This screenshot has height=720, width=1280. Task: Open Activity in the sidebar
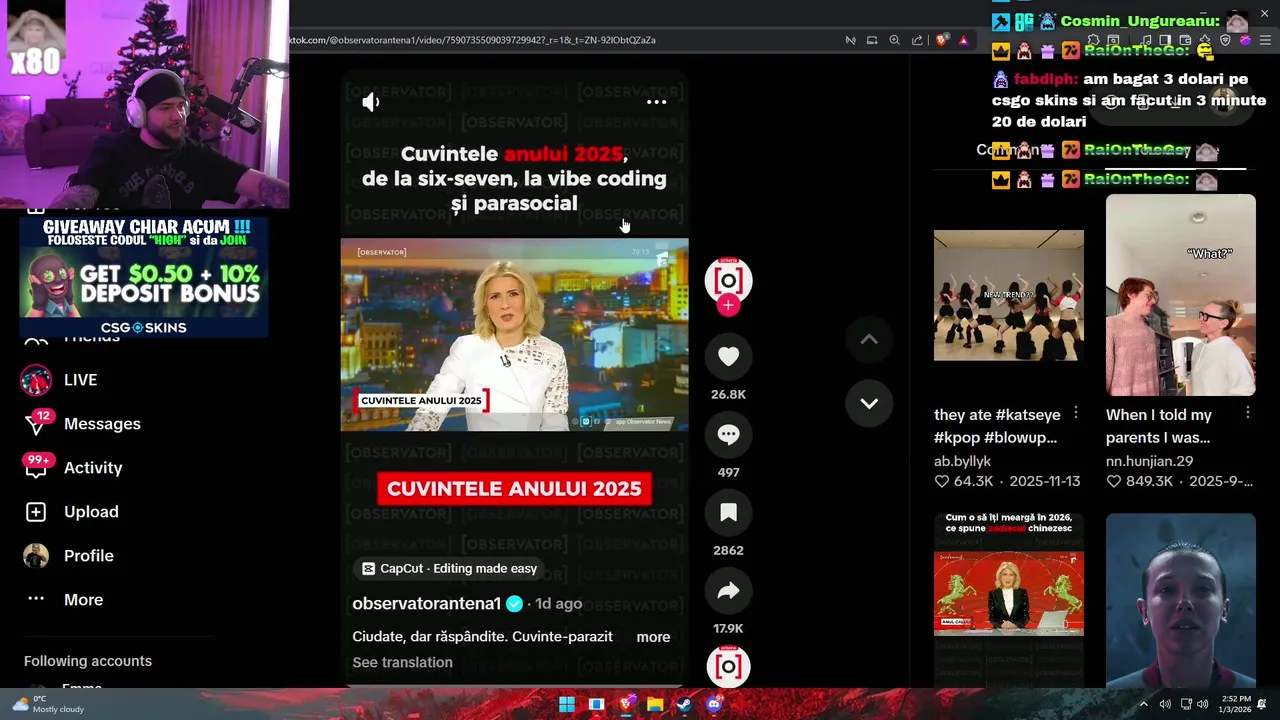click(93, 468)
